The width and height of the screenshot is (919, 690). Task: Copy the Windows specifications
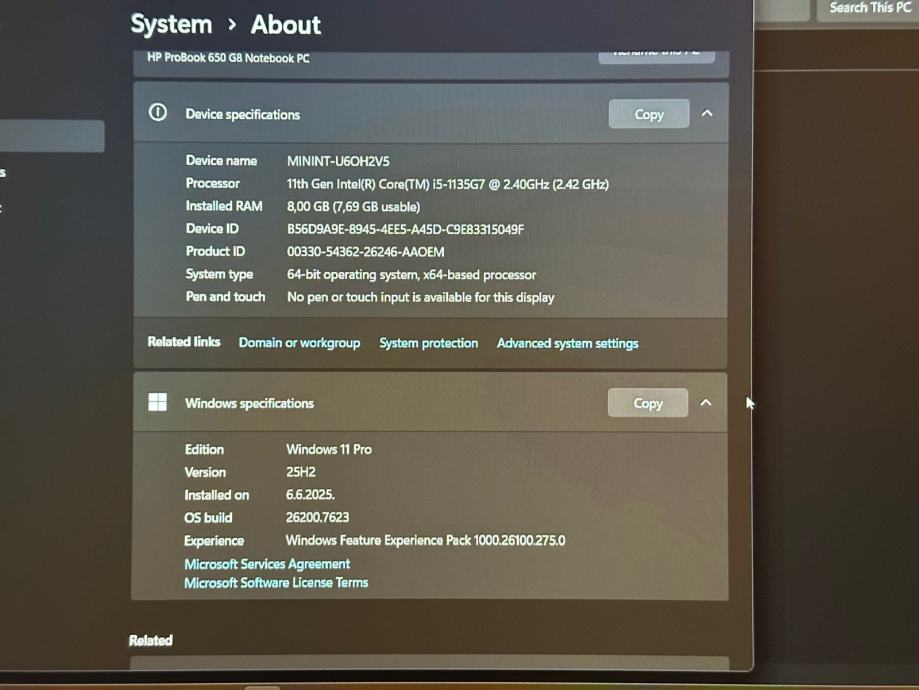[x=648, y=403]
